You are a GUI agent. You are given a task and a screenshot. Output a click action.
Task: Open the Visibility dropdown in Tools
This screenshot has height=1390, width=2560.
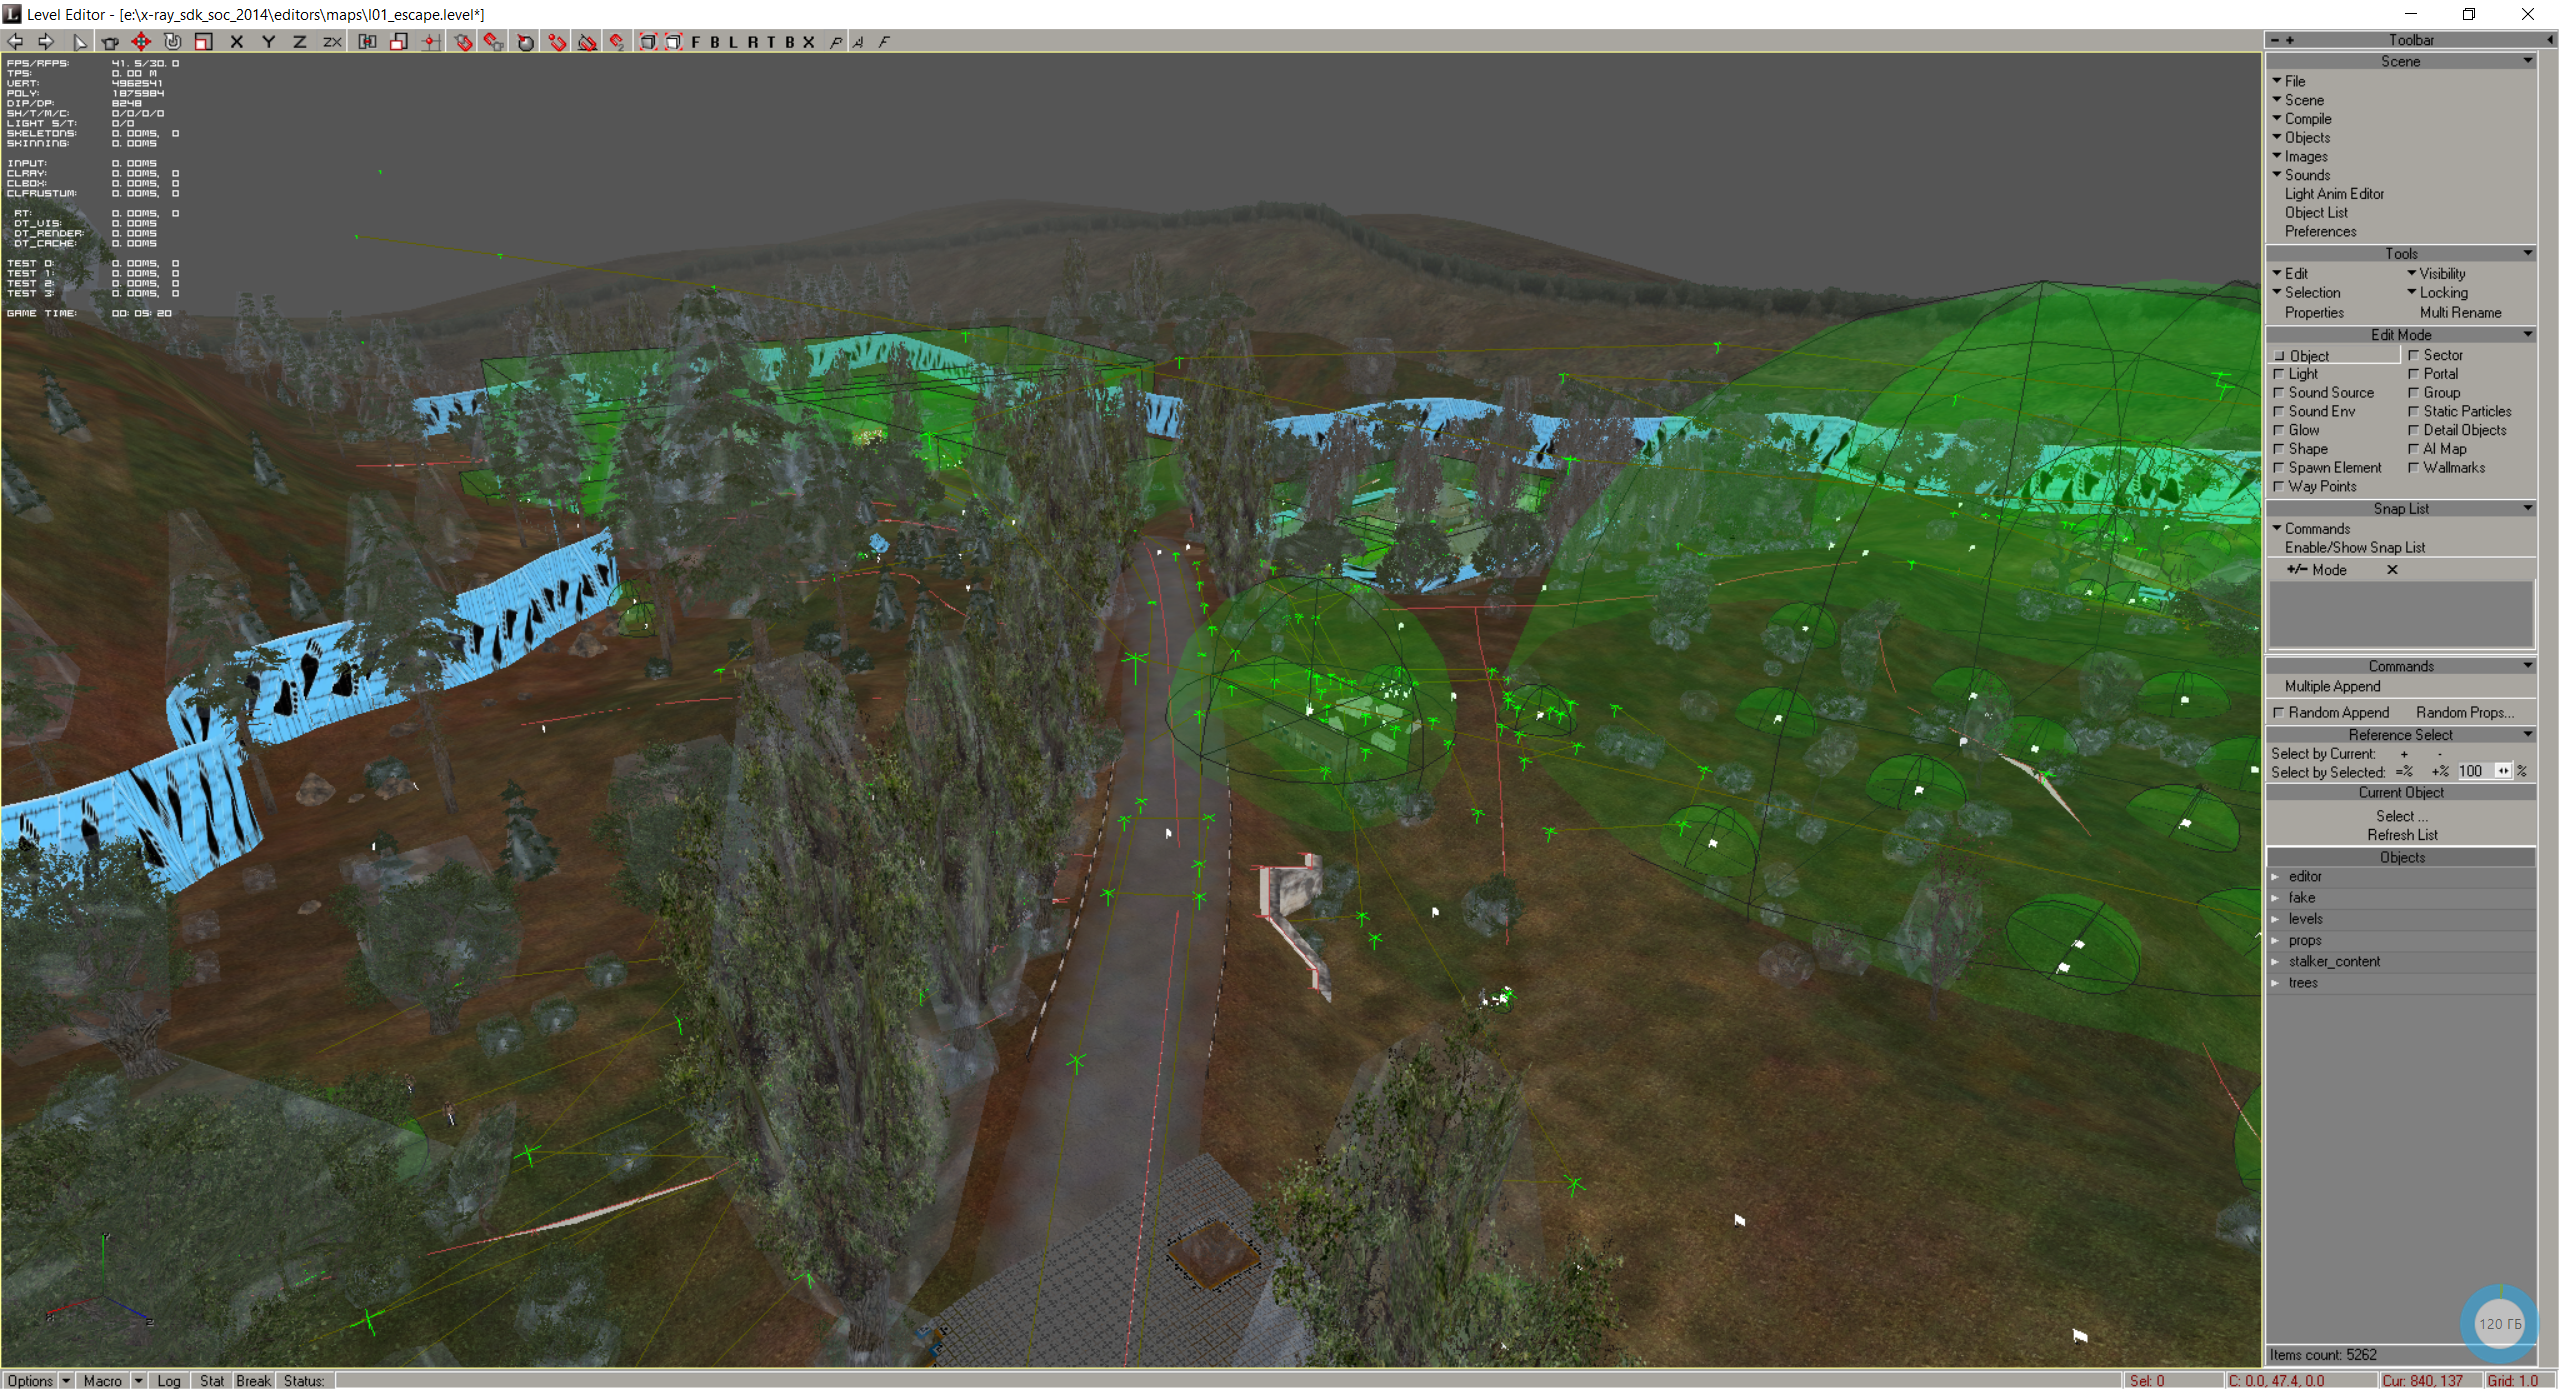pyautogui.click(x=2441, y=274)
